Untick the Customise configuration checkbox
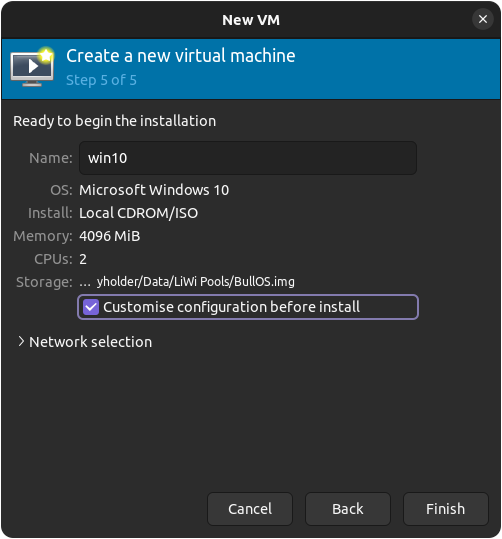The width and height of the screenshot is (502, 539). coord(91,307)
